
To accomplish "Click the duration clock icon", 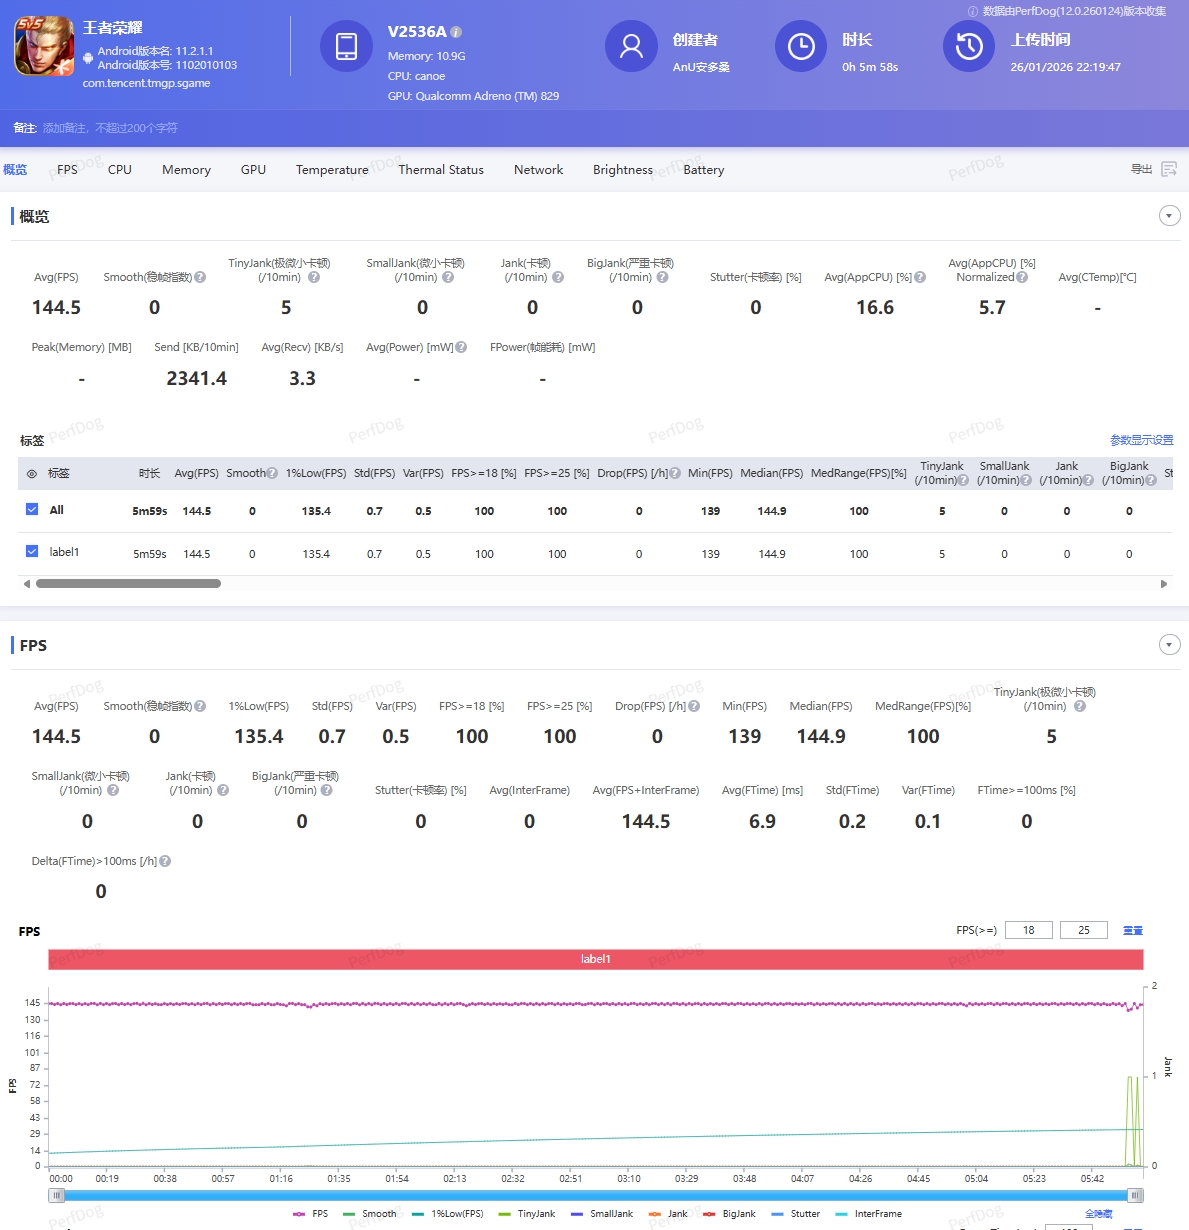I will tap(801, 46).
